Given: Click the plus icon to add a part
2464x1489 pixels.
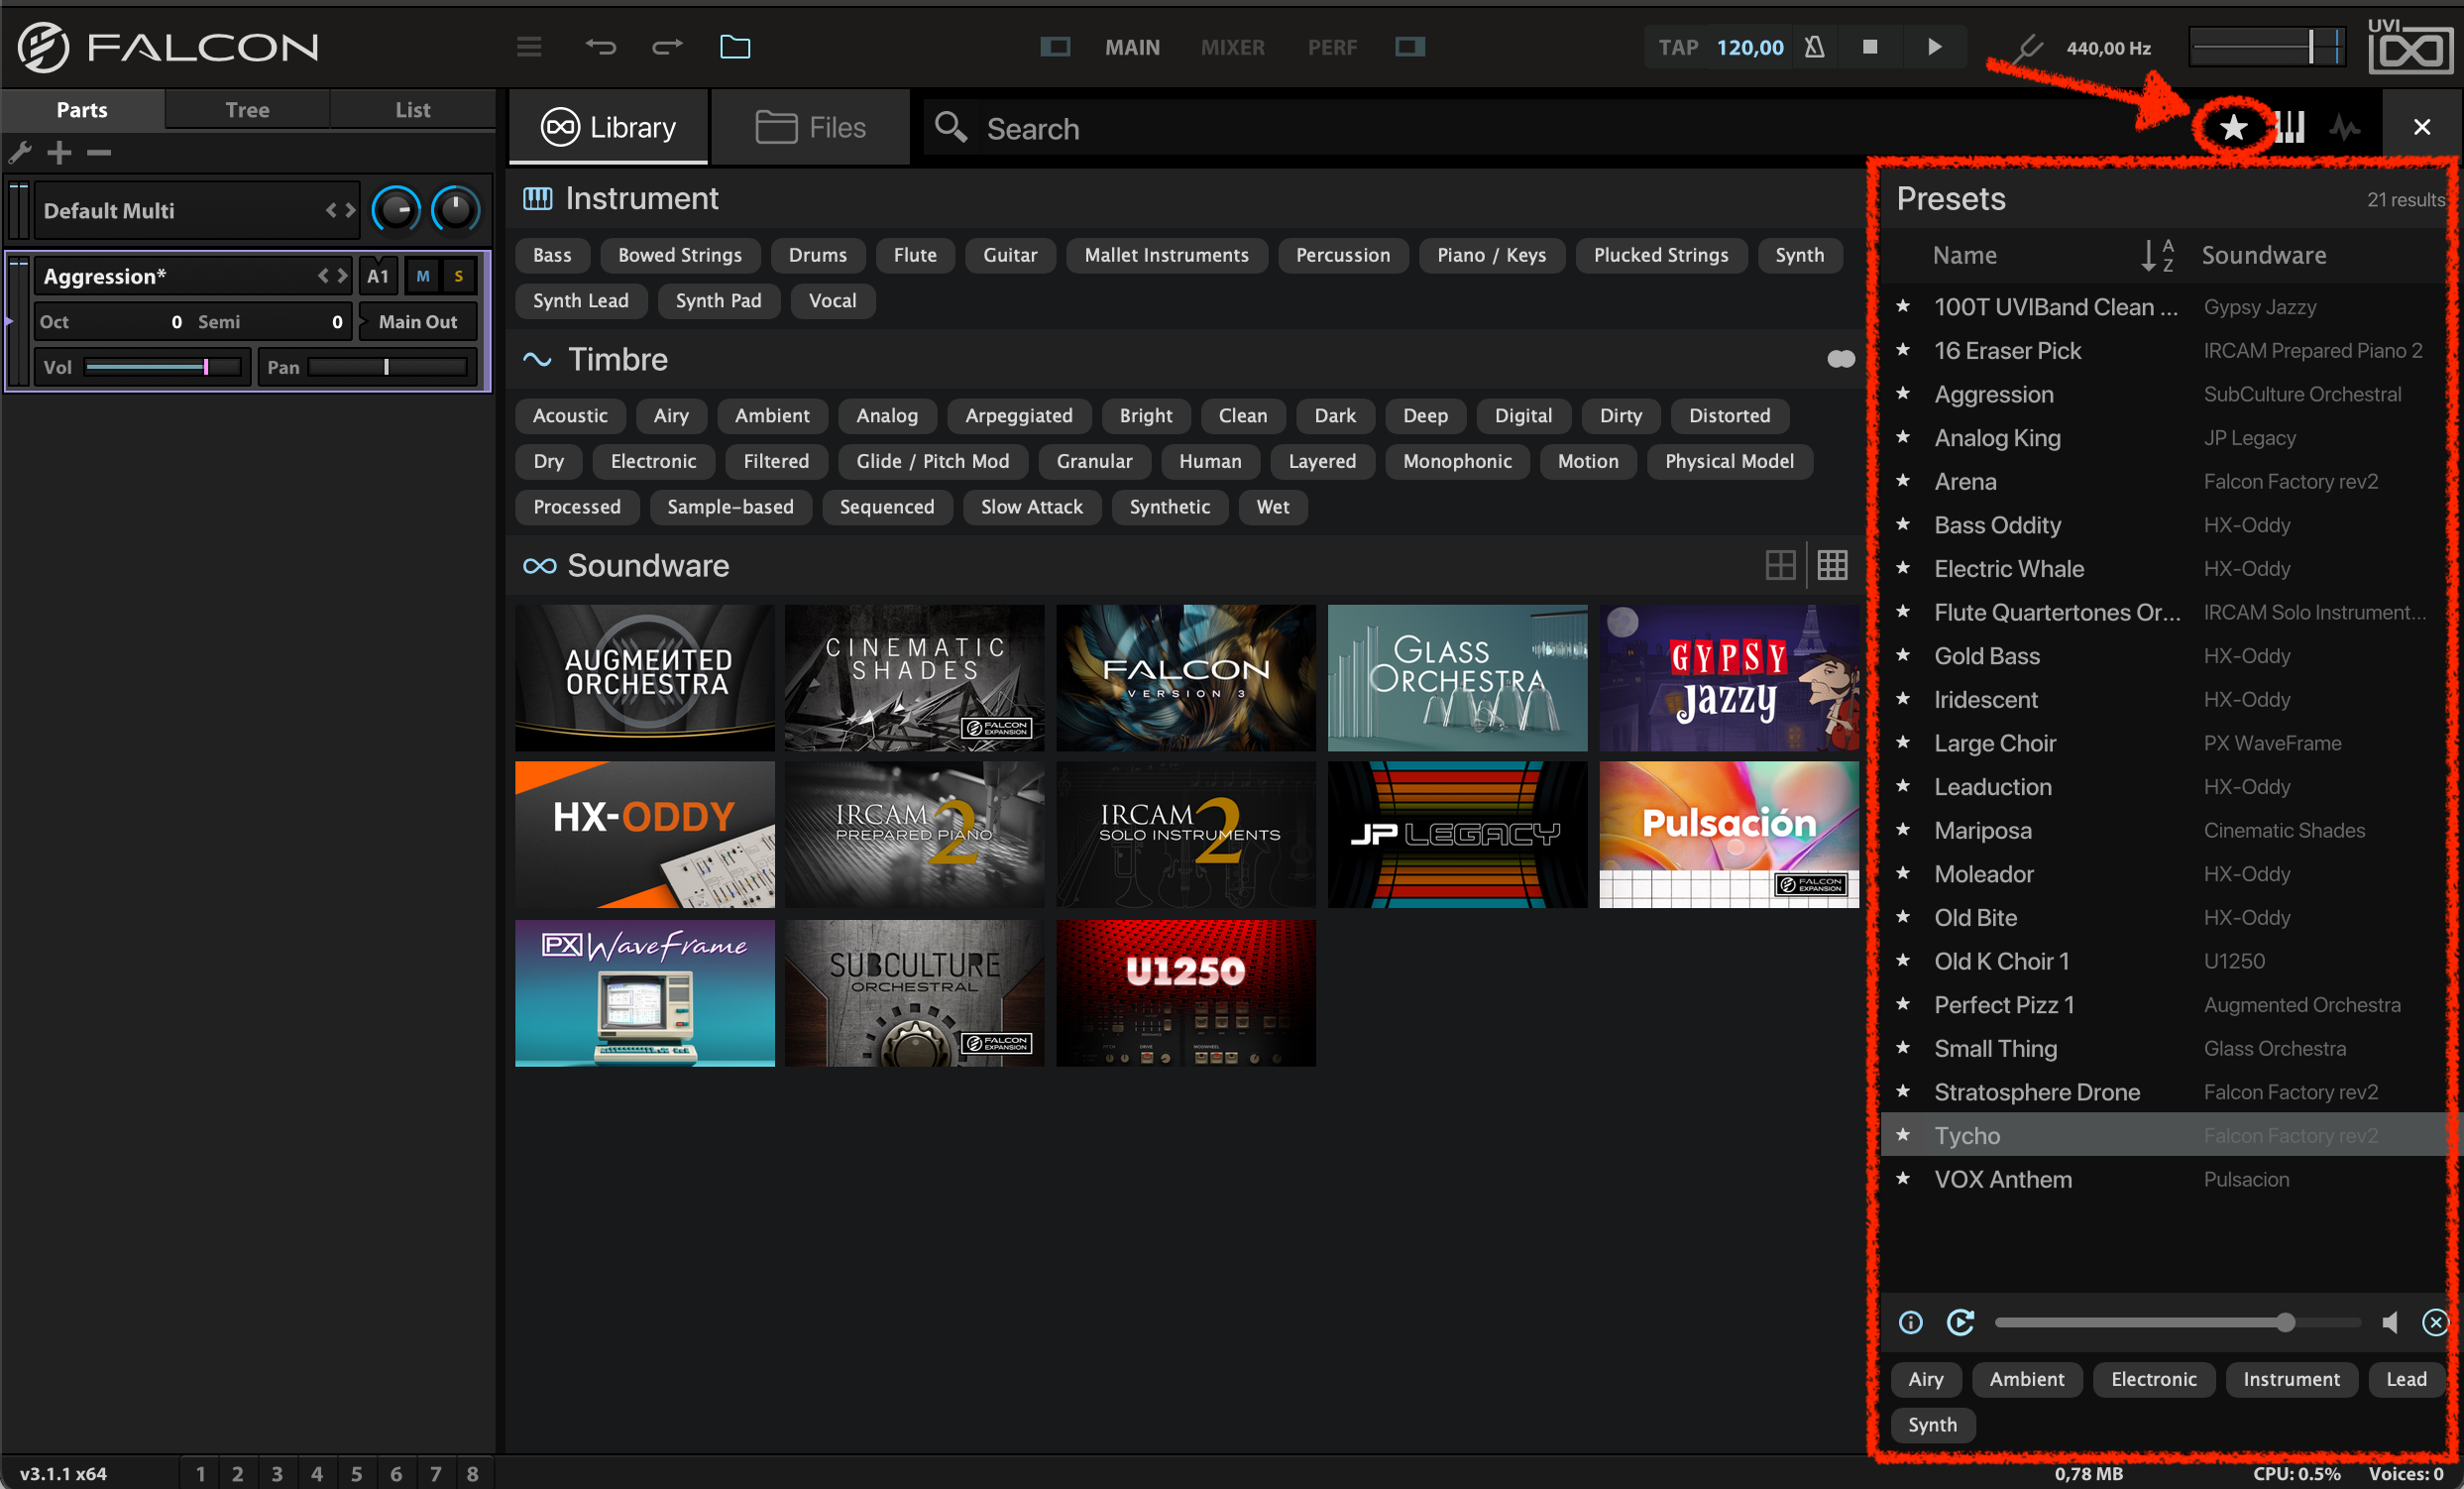Looking at the screenshot, I should point(60,153).
